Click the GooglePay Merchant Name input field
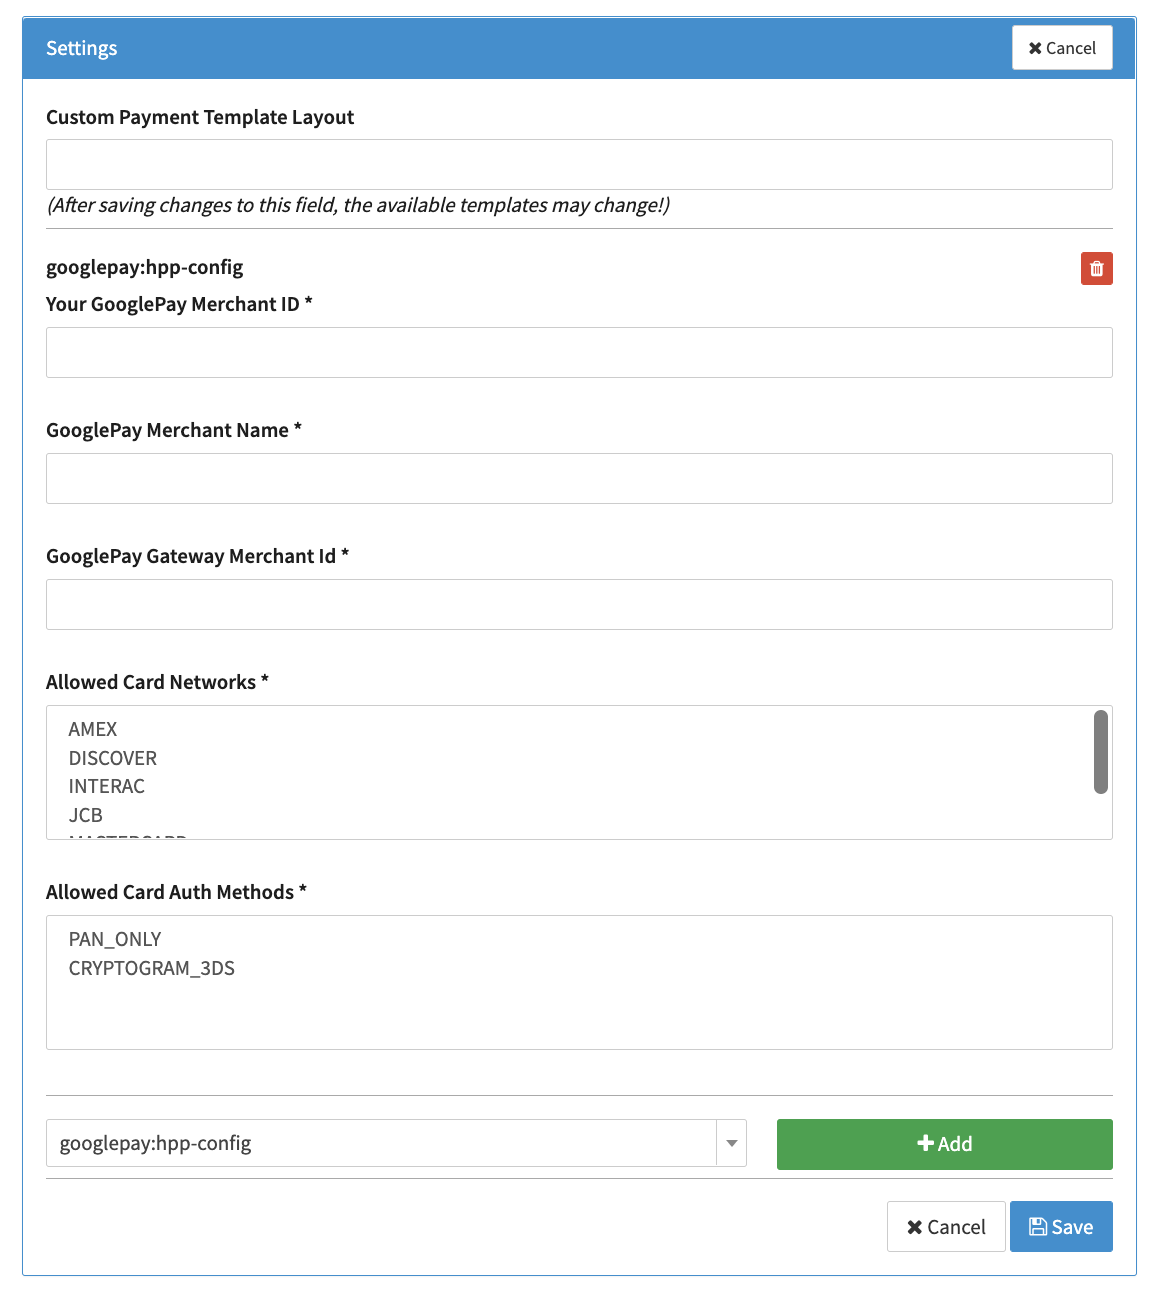Screen dimensions: 1158x1298 (579, 479)
